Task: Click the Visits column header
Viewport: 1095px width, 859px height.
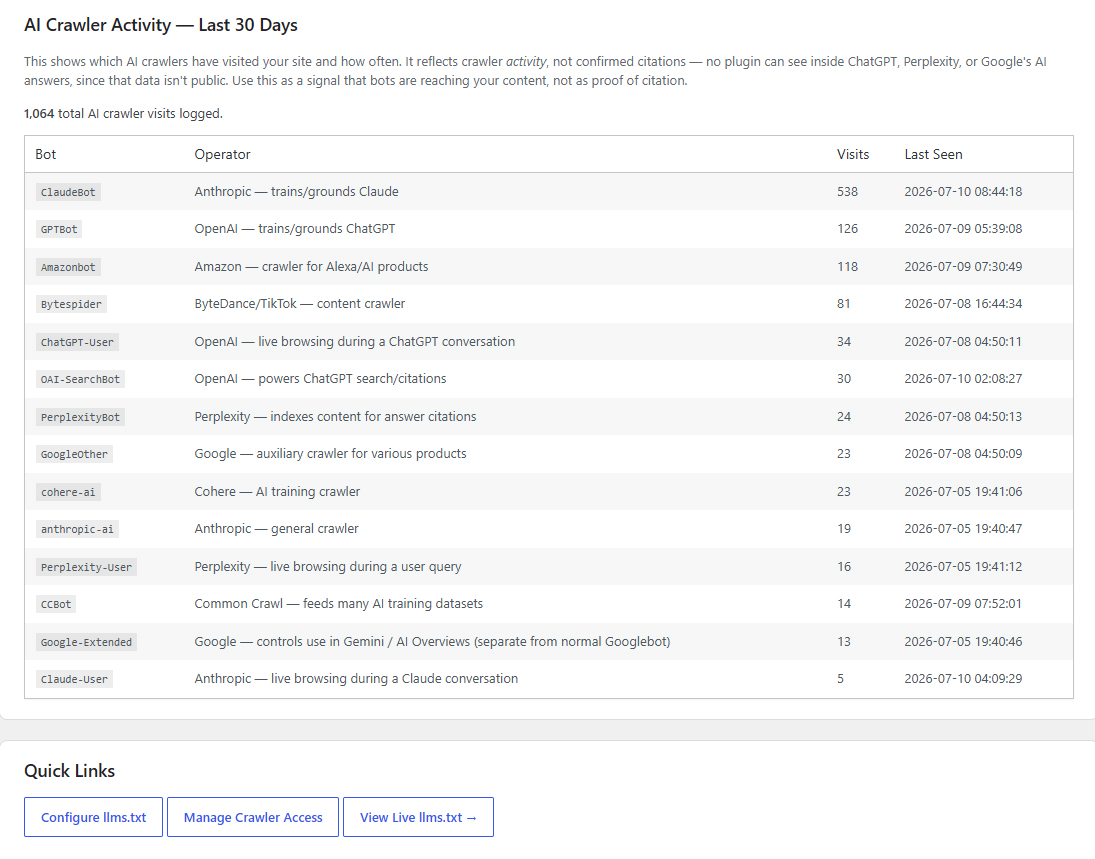Action: click(x=853, y=154)
